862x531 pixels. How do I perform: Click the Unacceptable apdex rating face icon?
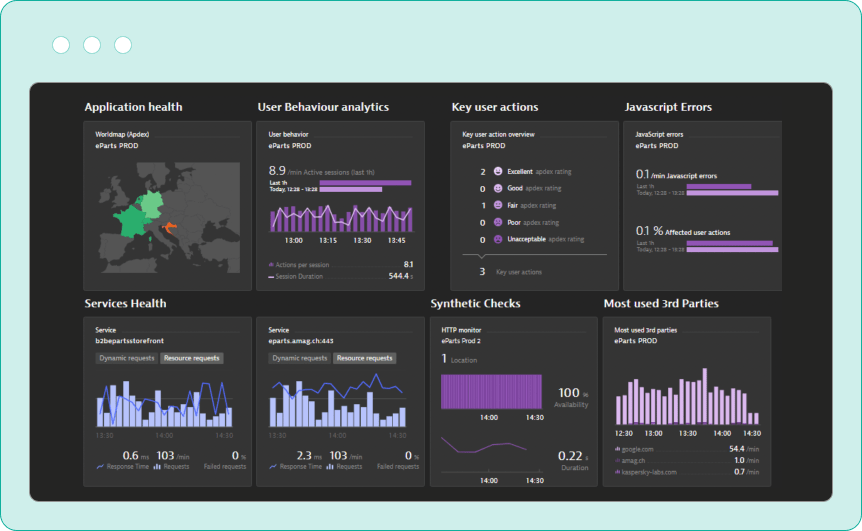tap(498, 239)
